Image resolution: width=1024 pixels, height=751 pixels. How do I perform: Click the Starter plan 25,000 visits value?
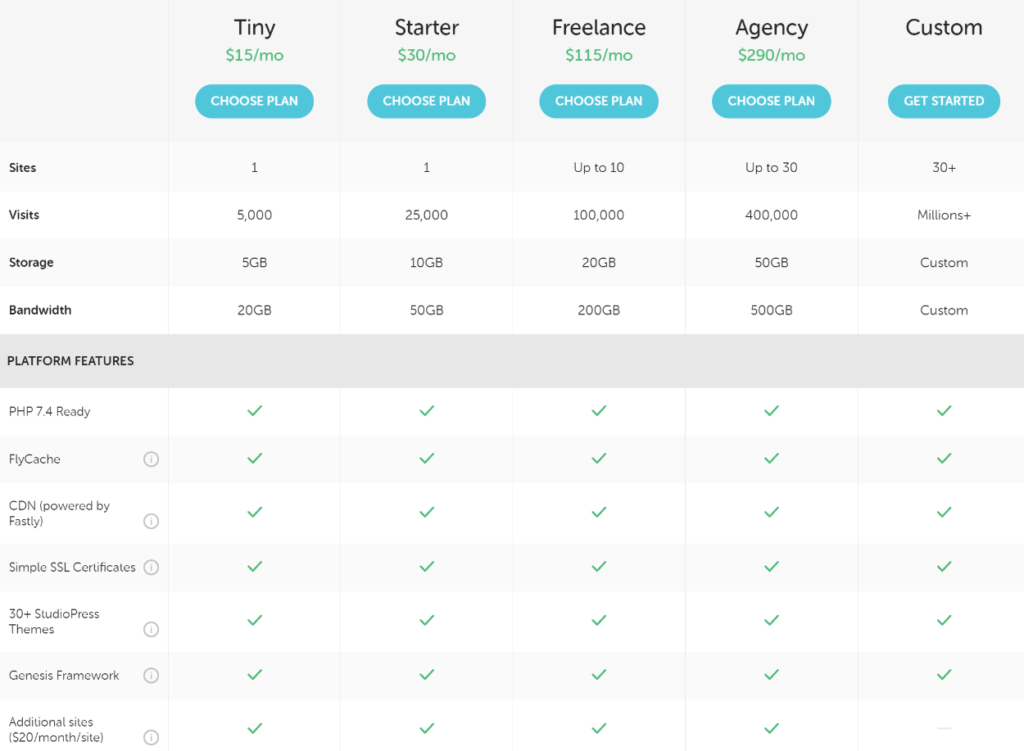pos(426,215)
